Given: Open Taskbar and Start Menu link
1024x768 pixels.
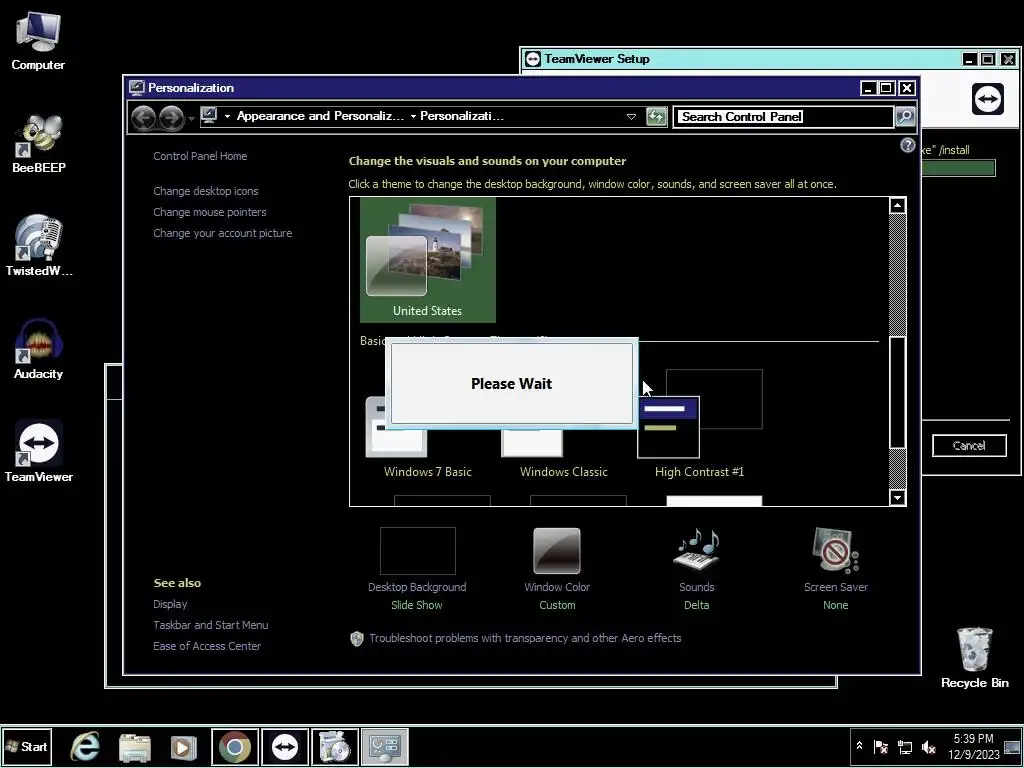Looking at the screenshot, I should (x=210, y=625).
